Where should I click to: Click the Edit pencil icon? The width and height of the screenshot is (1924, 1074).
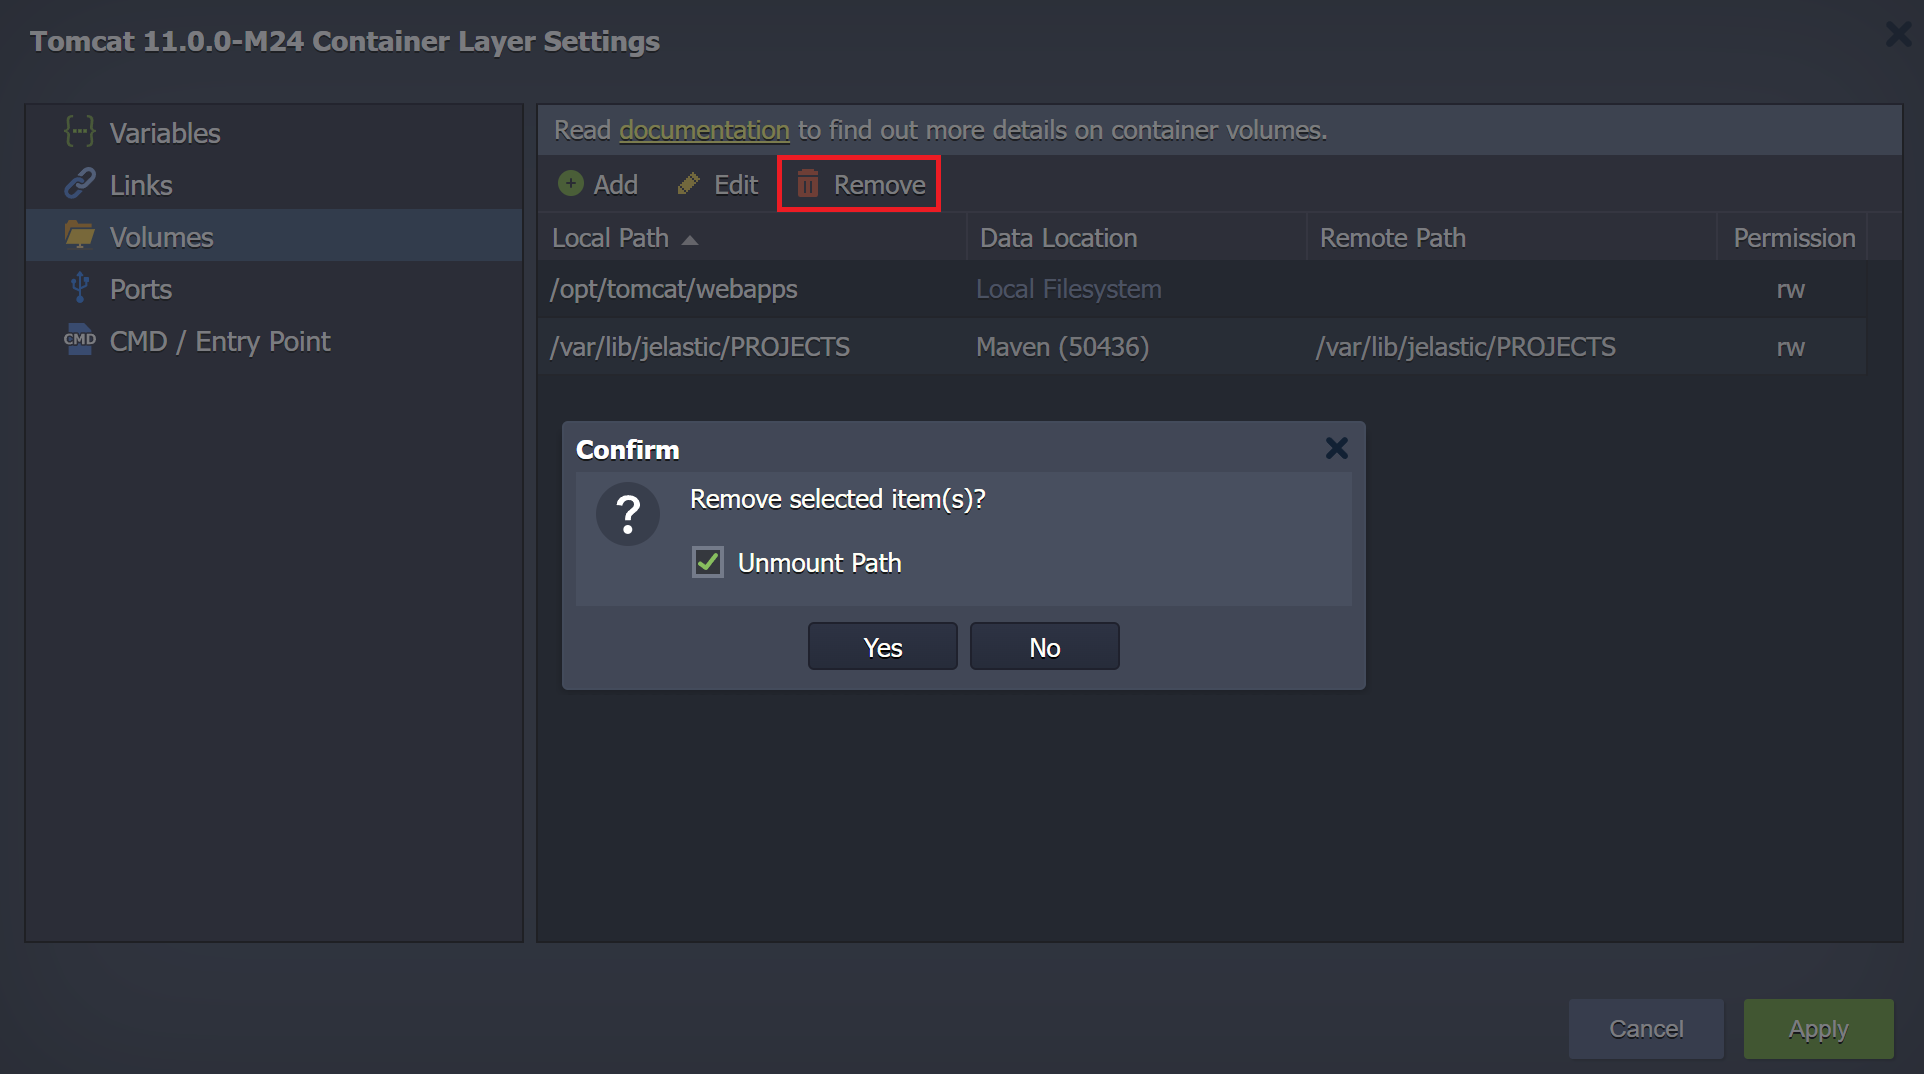pos(688,184)
